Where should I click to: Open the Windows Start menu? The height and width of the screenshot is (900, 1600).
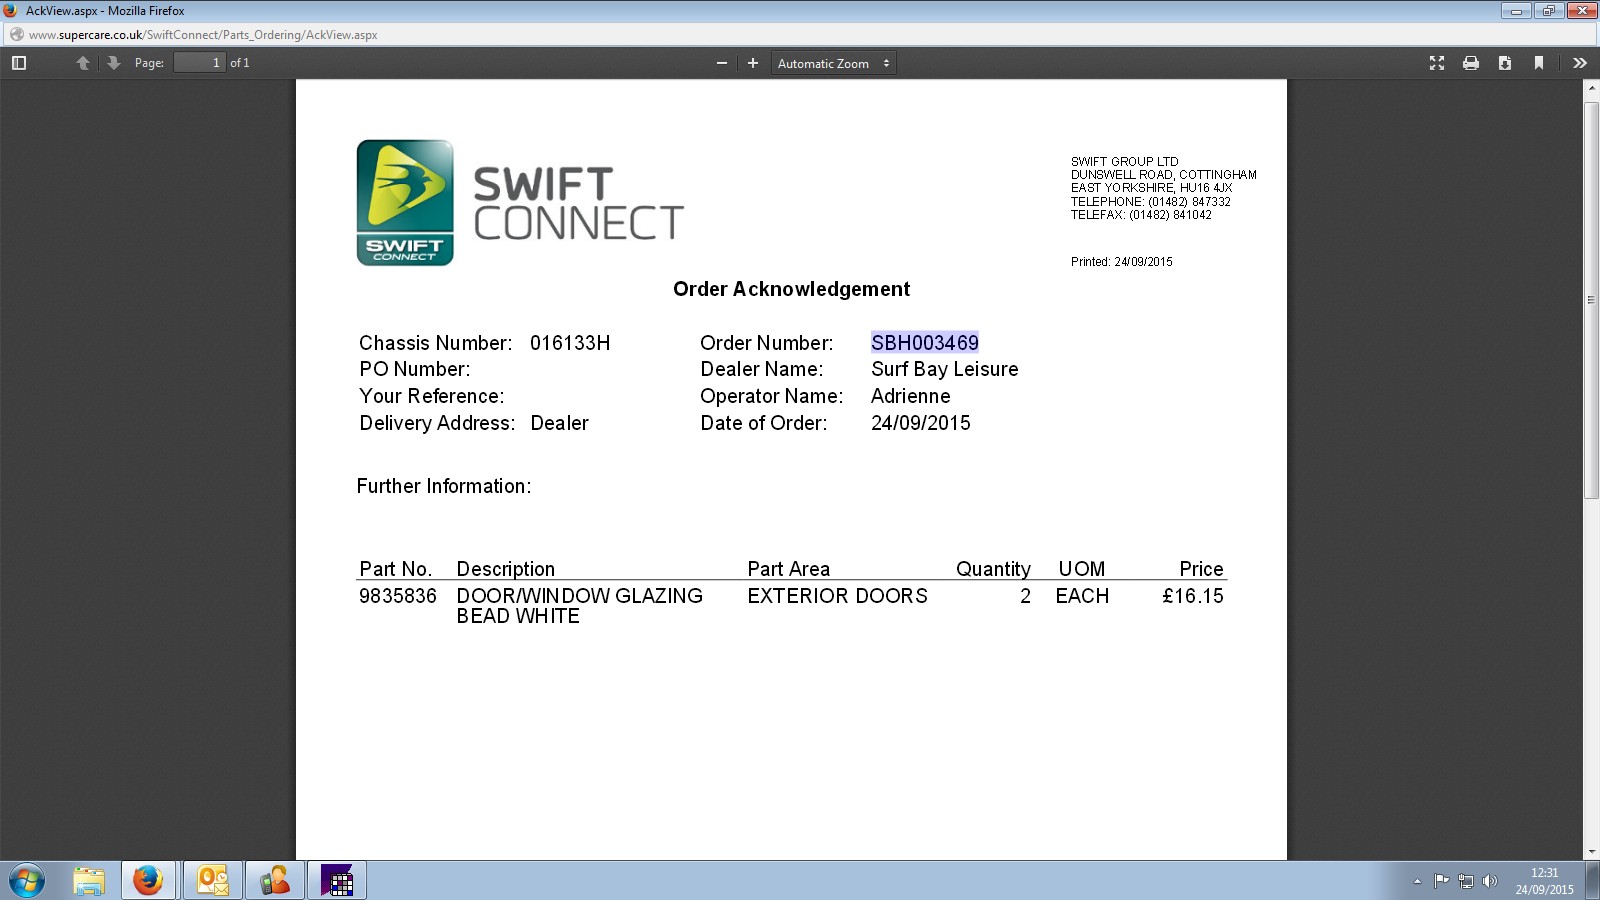click(x=27, y=881)
